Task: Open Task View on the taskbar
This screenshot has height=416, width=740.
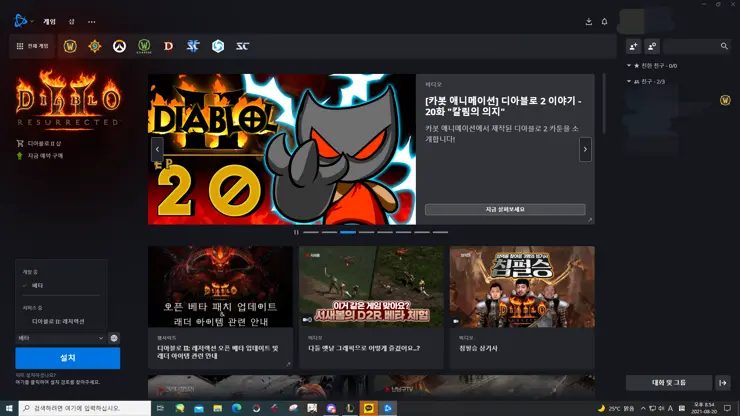Action: 160,408
